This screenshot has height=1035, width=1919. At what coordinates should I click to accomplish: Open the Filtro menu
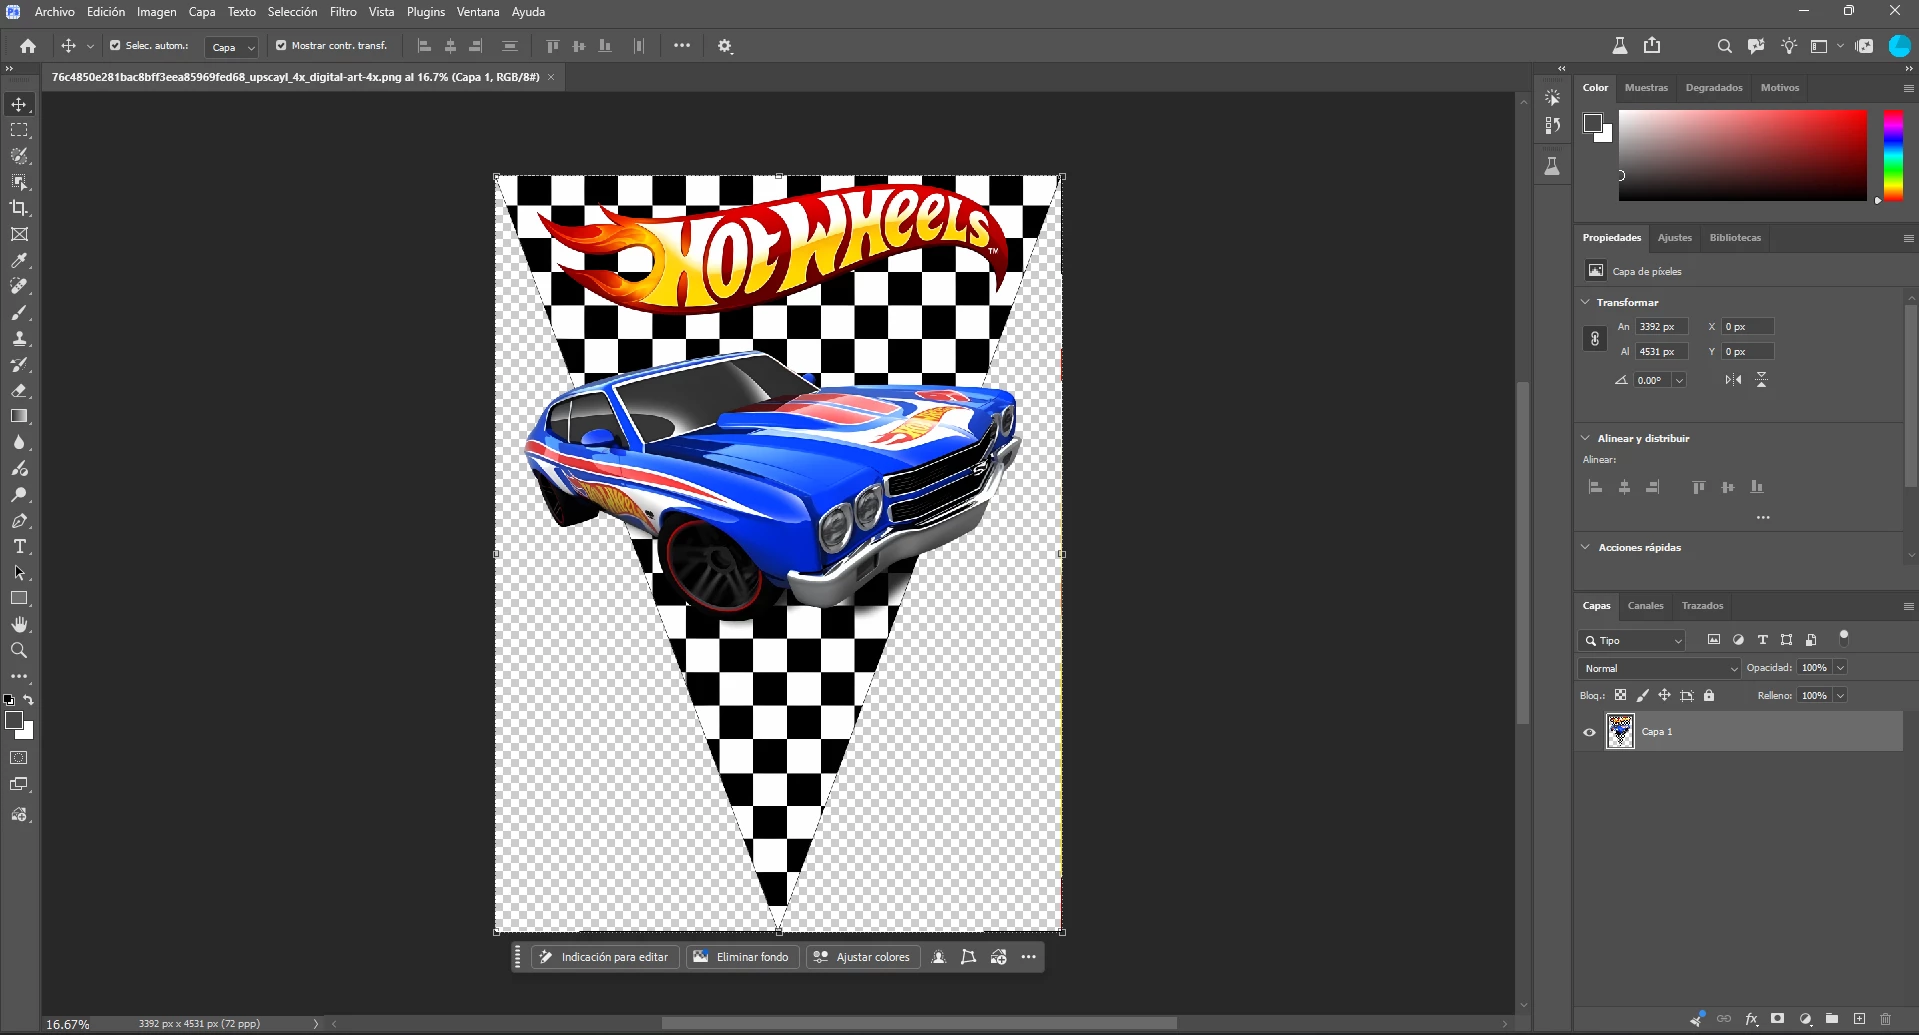[x=343, y=12]
